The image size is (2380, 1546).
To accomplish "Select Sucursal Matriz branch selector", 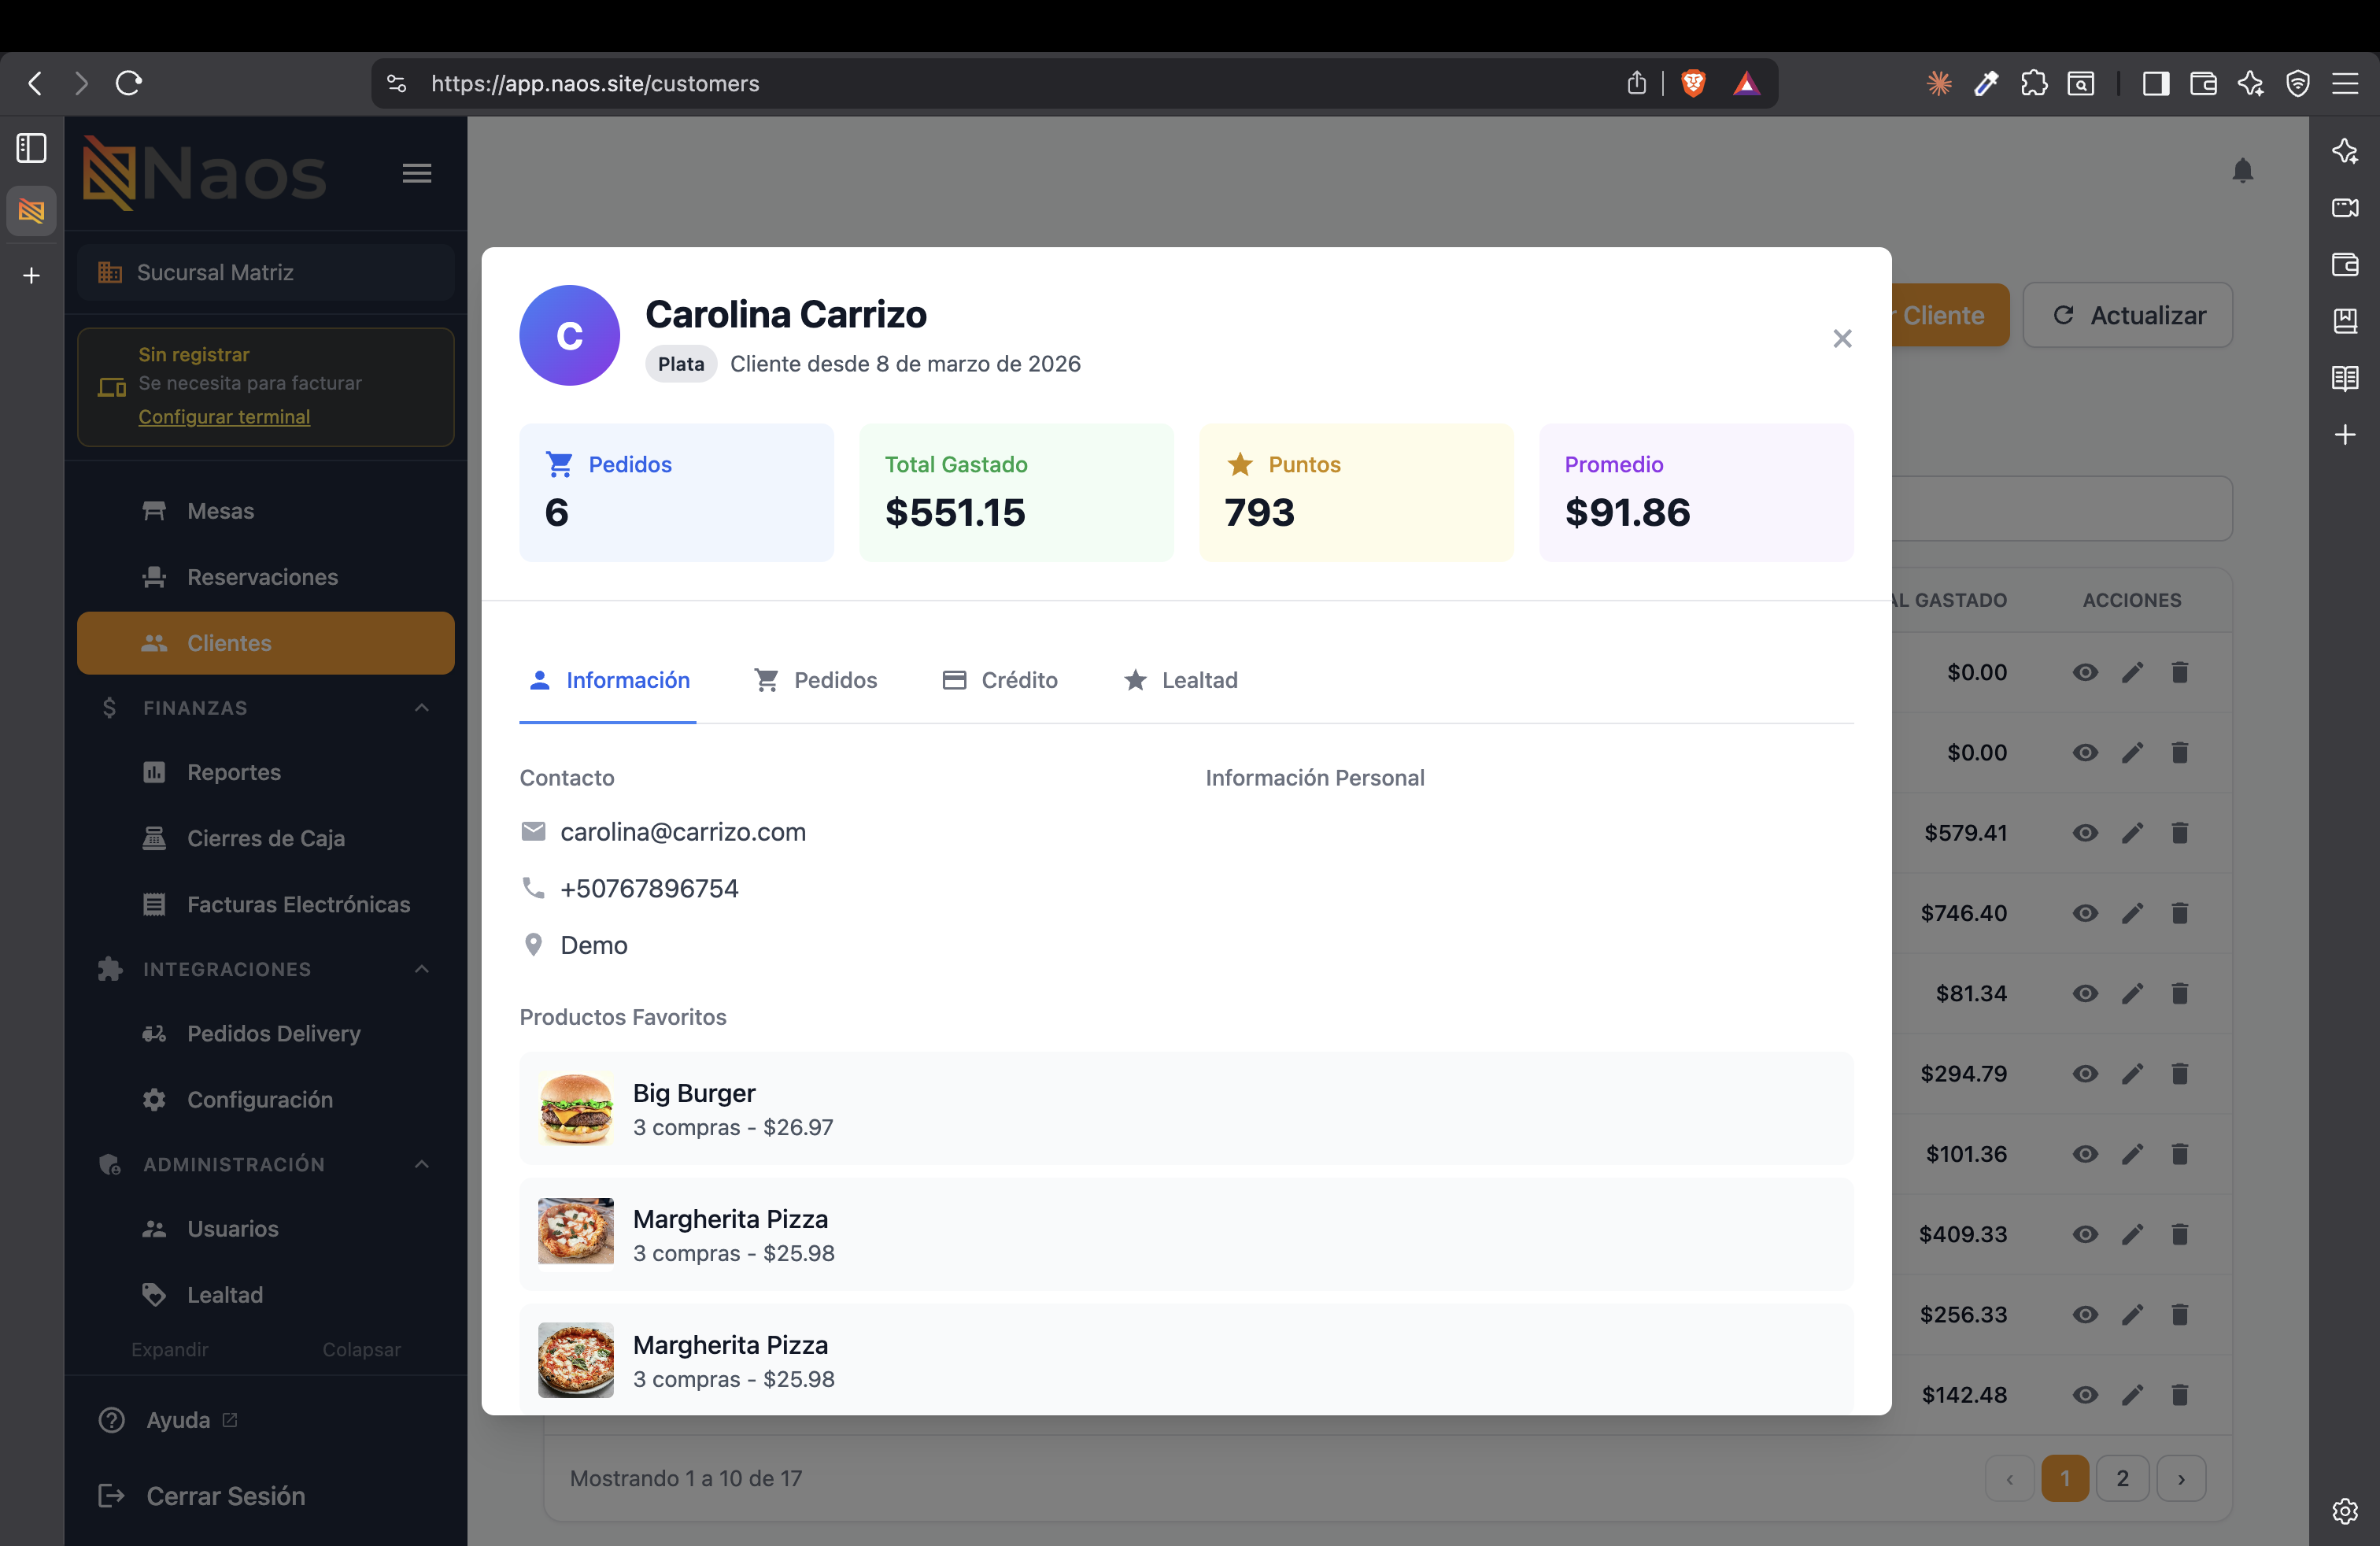I will coord(266,272).
